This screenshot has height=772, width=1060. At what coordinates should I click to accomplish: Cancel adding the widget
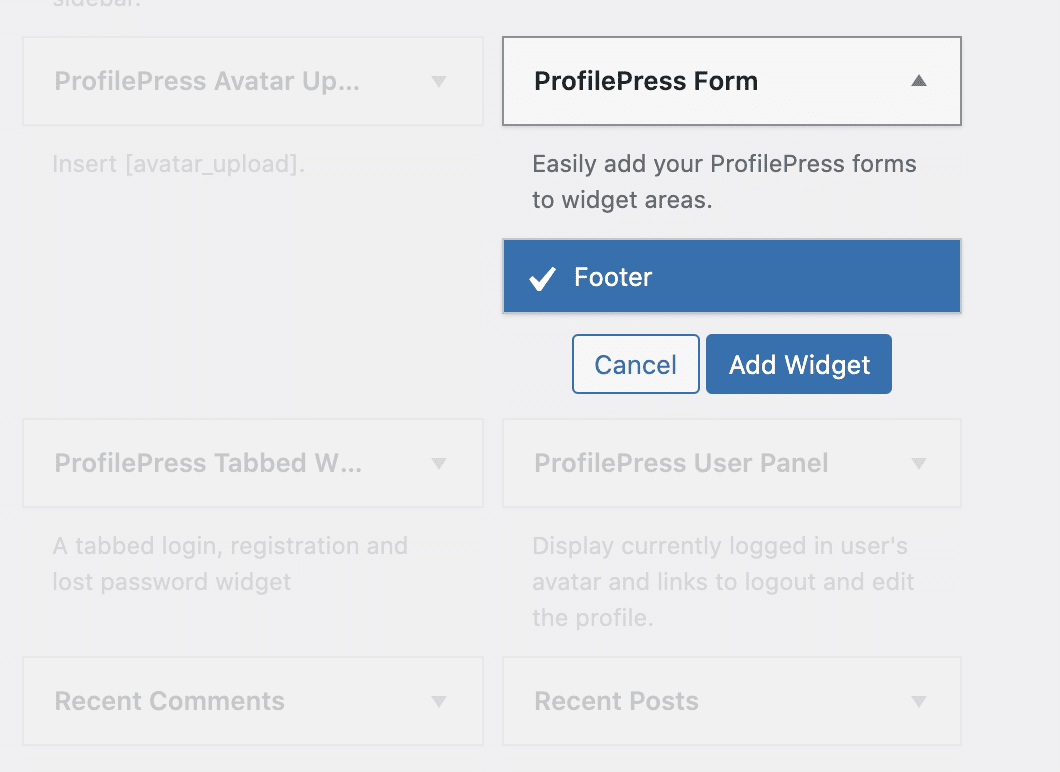point(635,364)
